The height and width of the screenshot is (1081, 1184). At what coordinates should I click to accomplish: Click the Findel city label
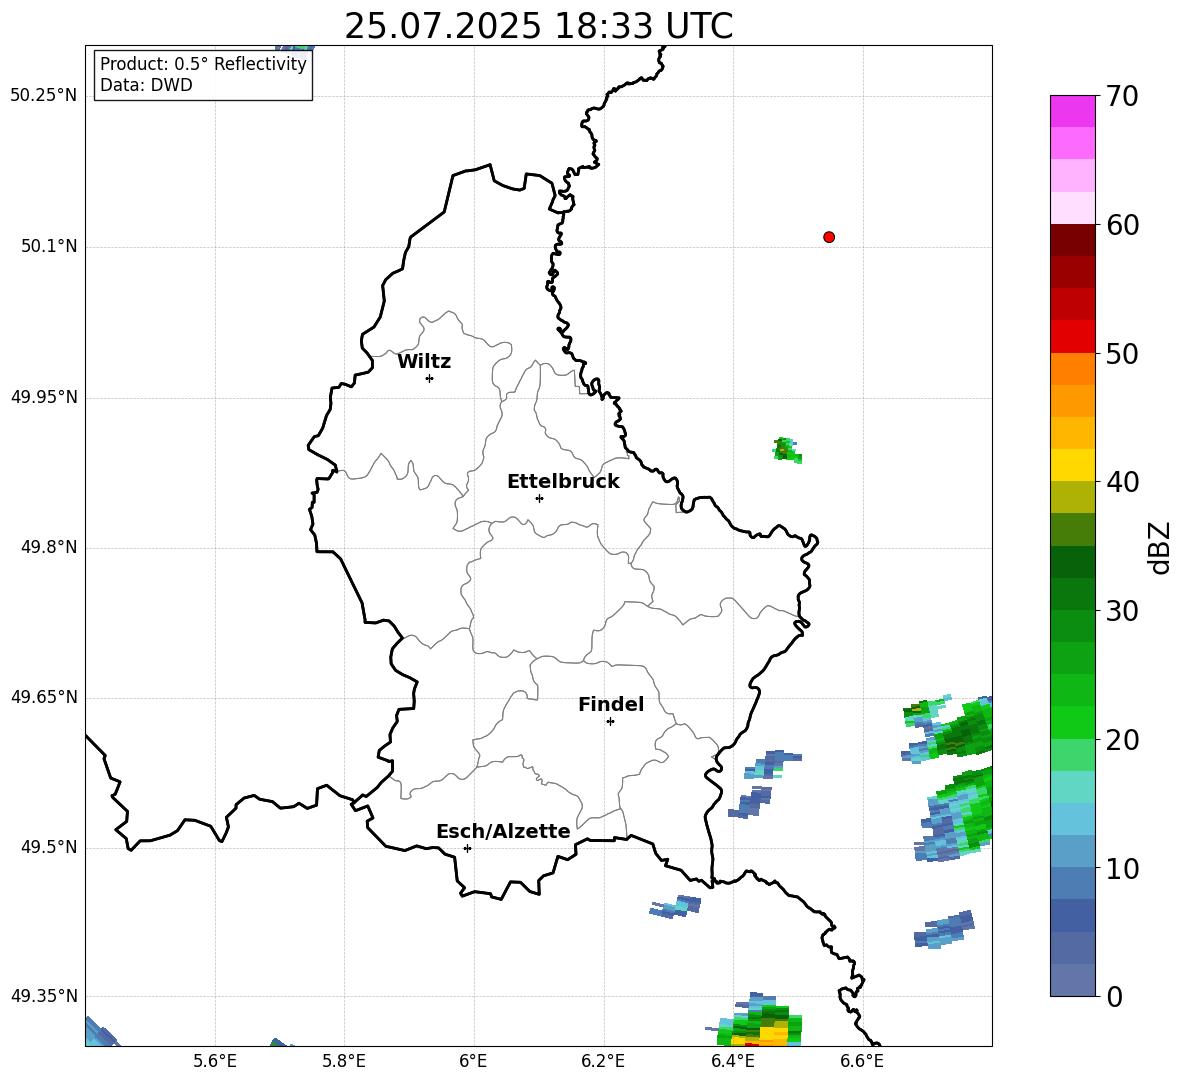click(x=611, y=704)
